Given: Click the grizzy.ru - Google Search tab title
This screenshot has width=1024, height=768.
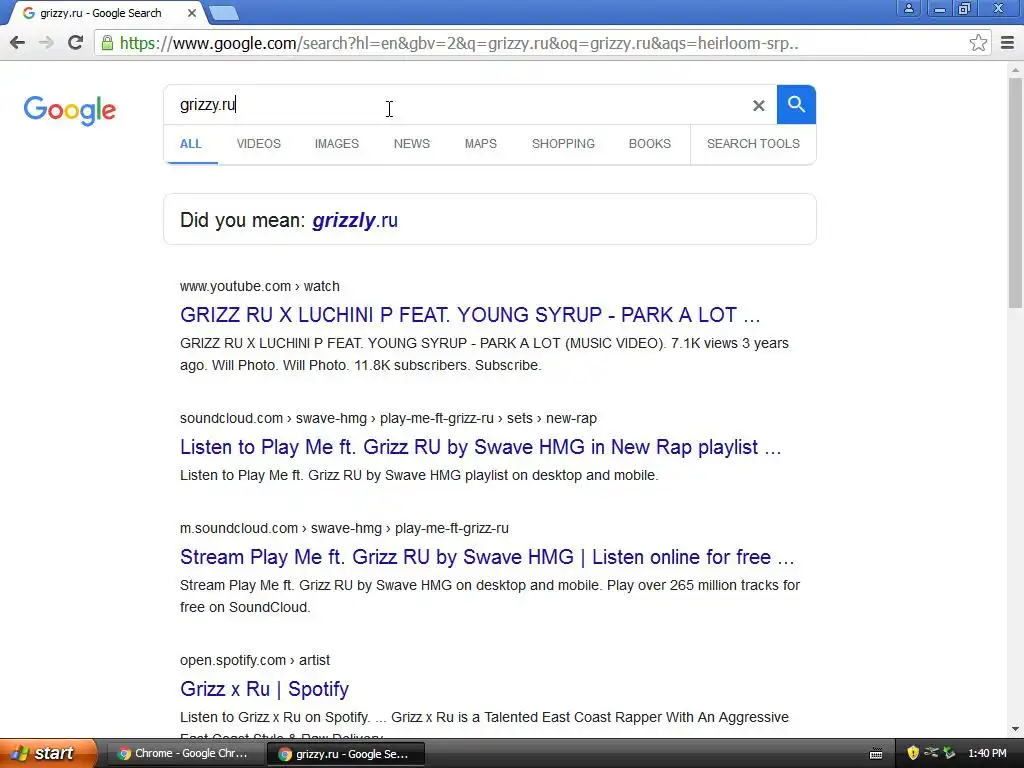Looking at the screenshot, I should (101, 13).
